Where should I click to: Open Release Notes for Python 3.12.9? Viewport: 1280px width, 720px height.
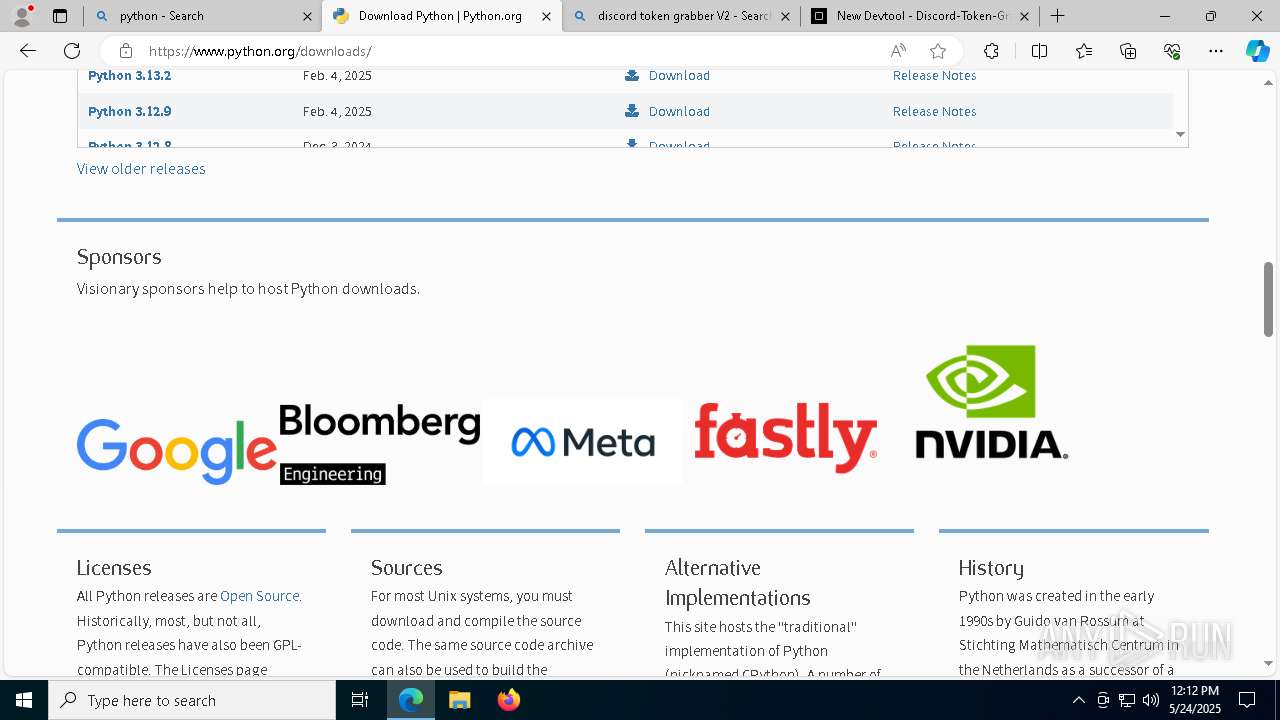(x=934, y=111)
